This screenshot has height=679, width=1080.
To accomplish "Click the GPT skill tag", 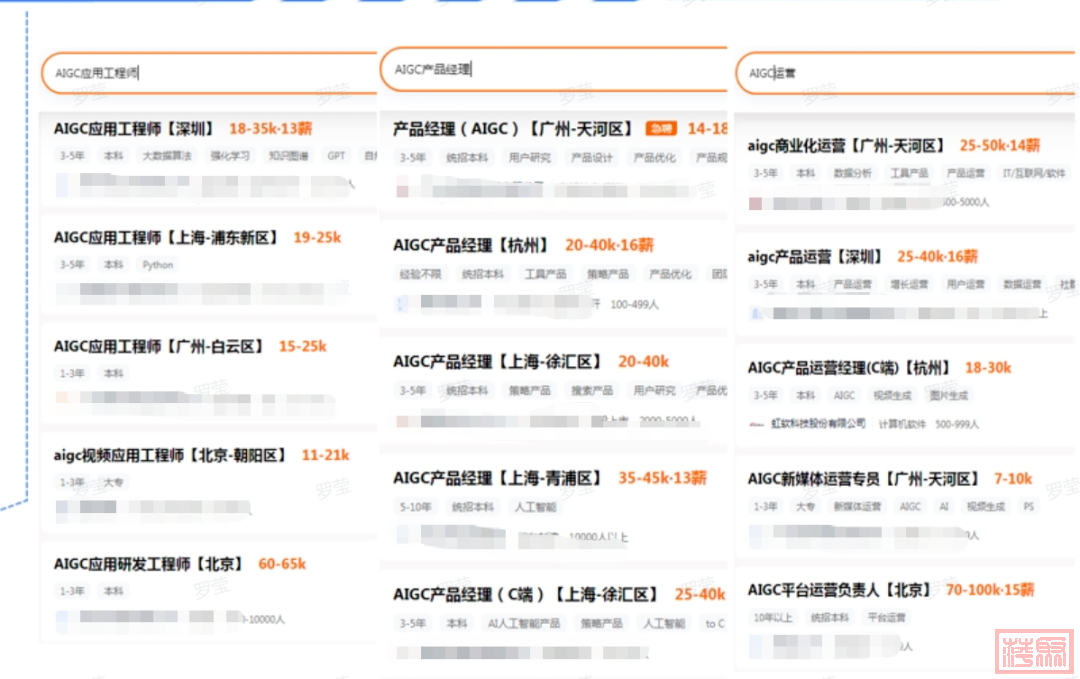I will pos(336,156).
